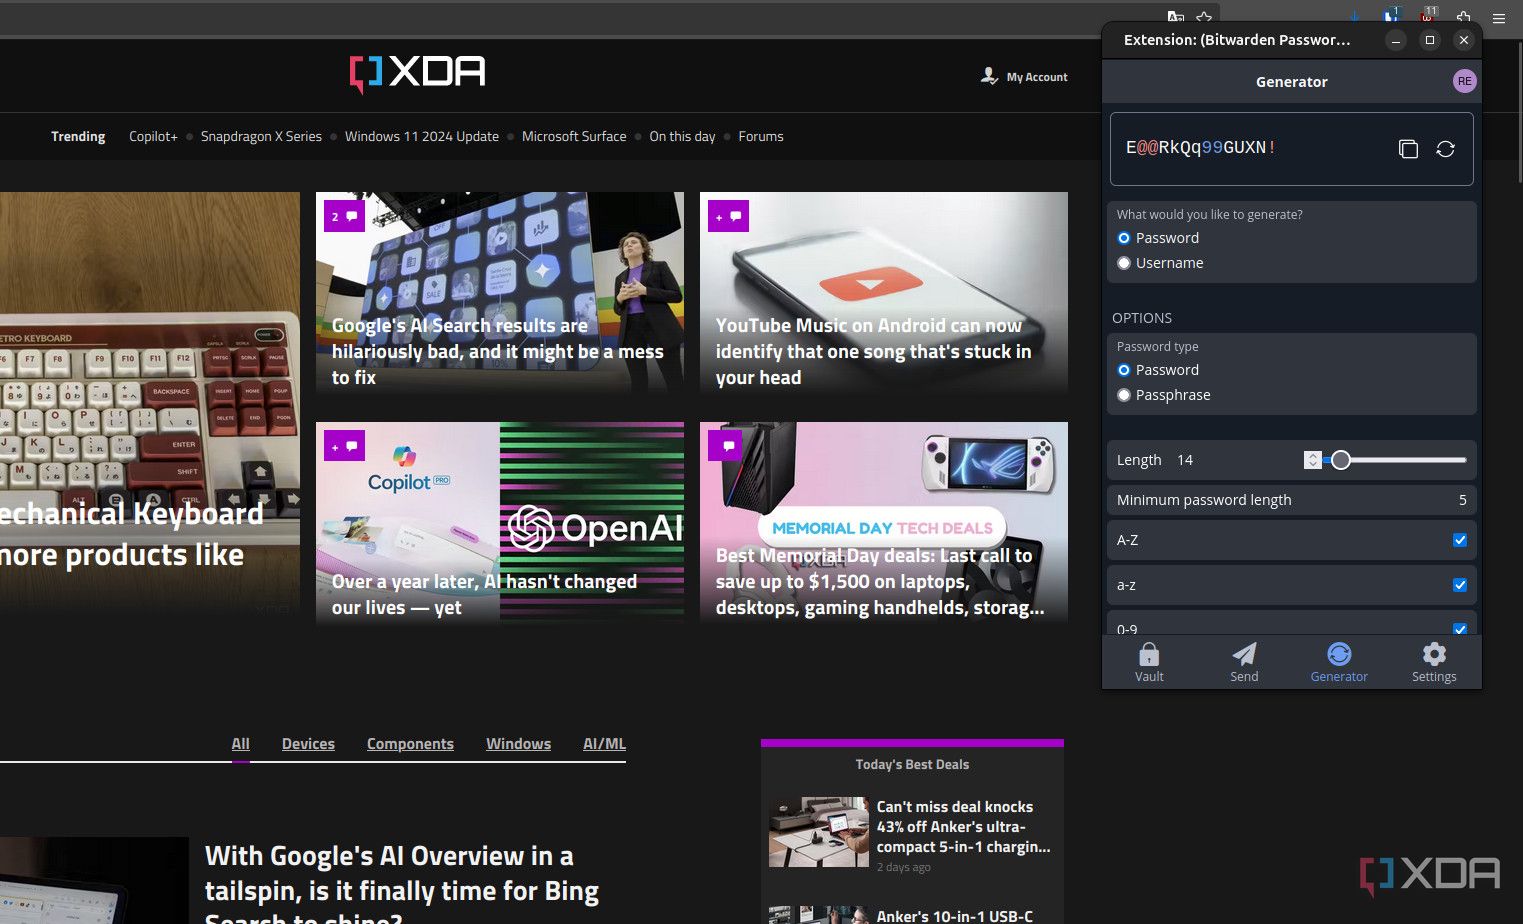The width and height of the screenshot is (1523, 924).
Task: Open the browser hamburger menu
Action: [x=1499, y=18]
